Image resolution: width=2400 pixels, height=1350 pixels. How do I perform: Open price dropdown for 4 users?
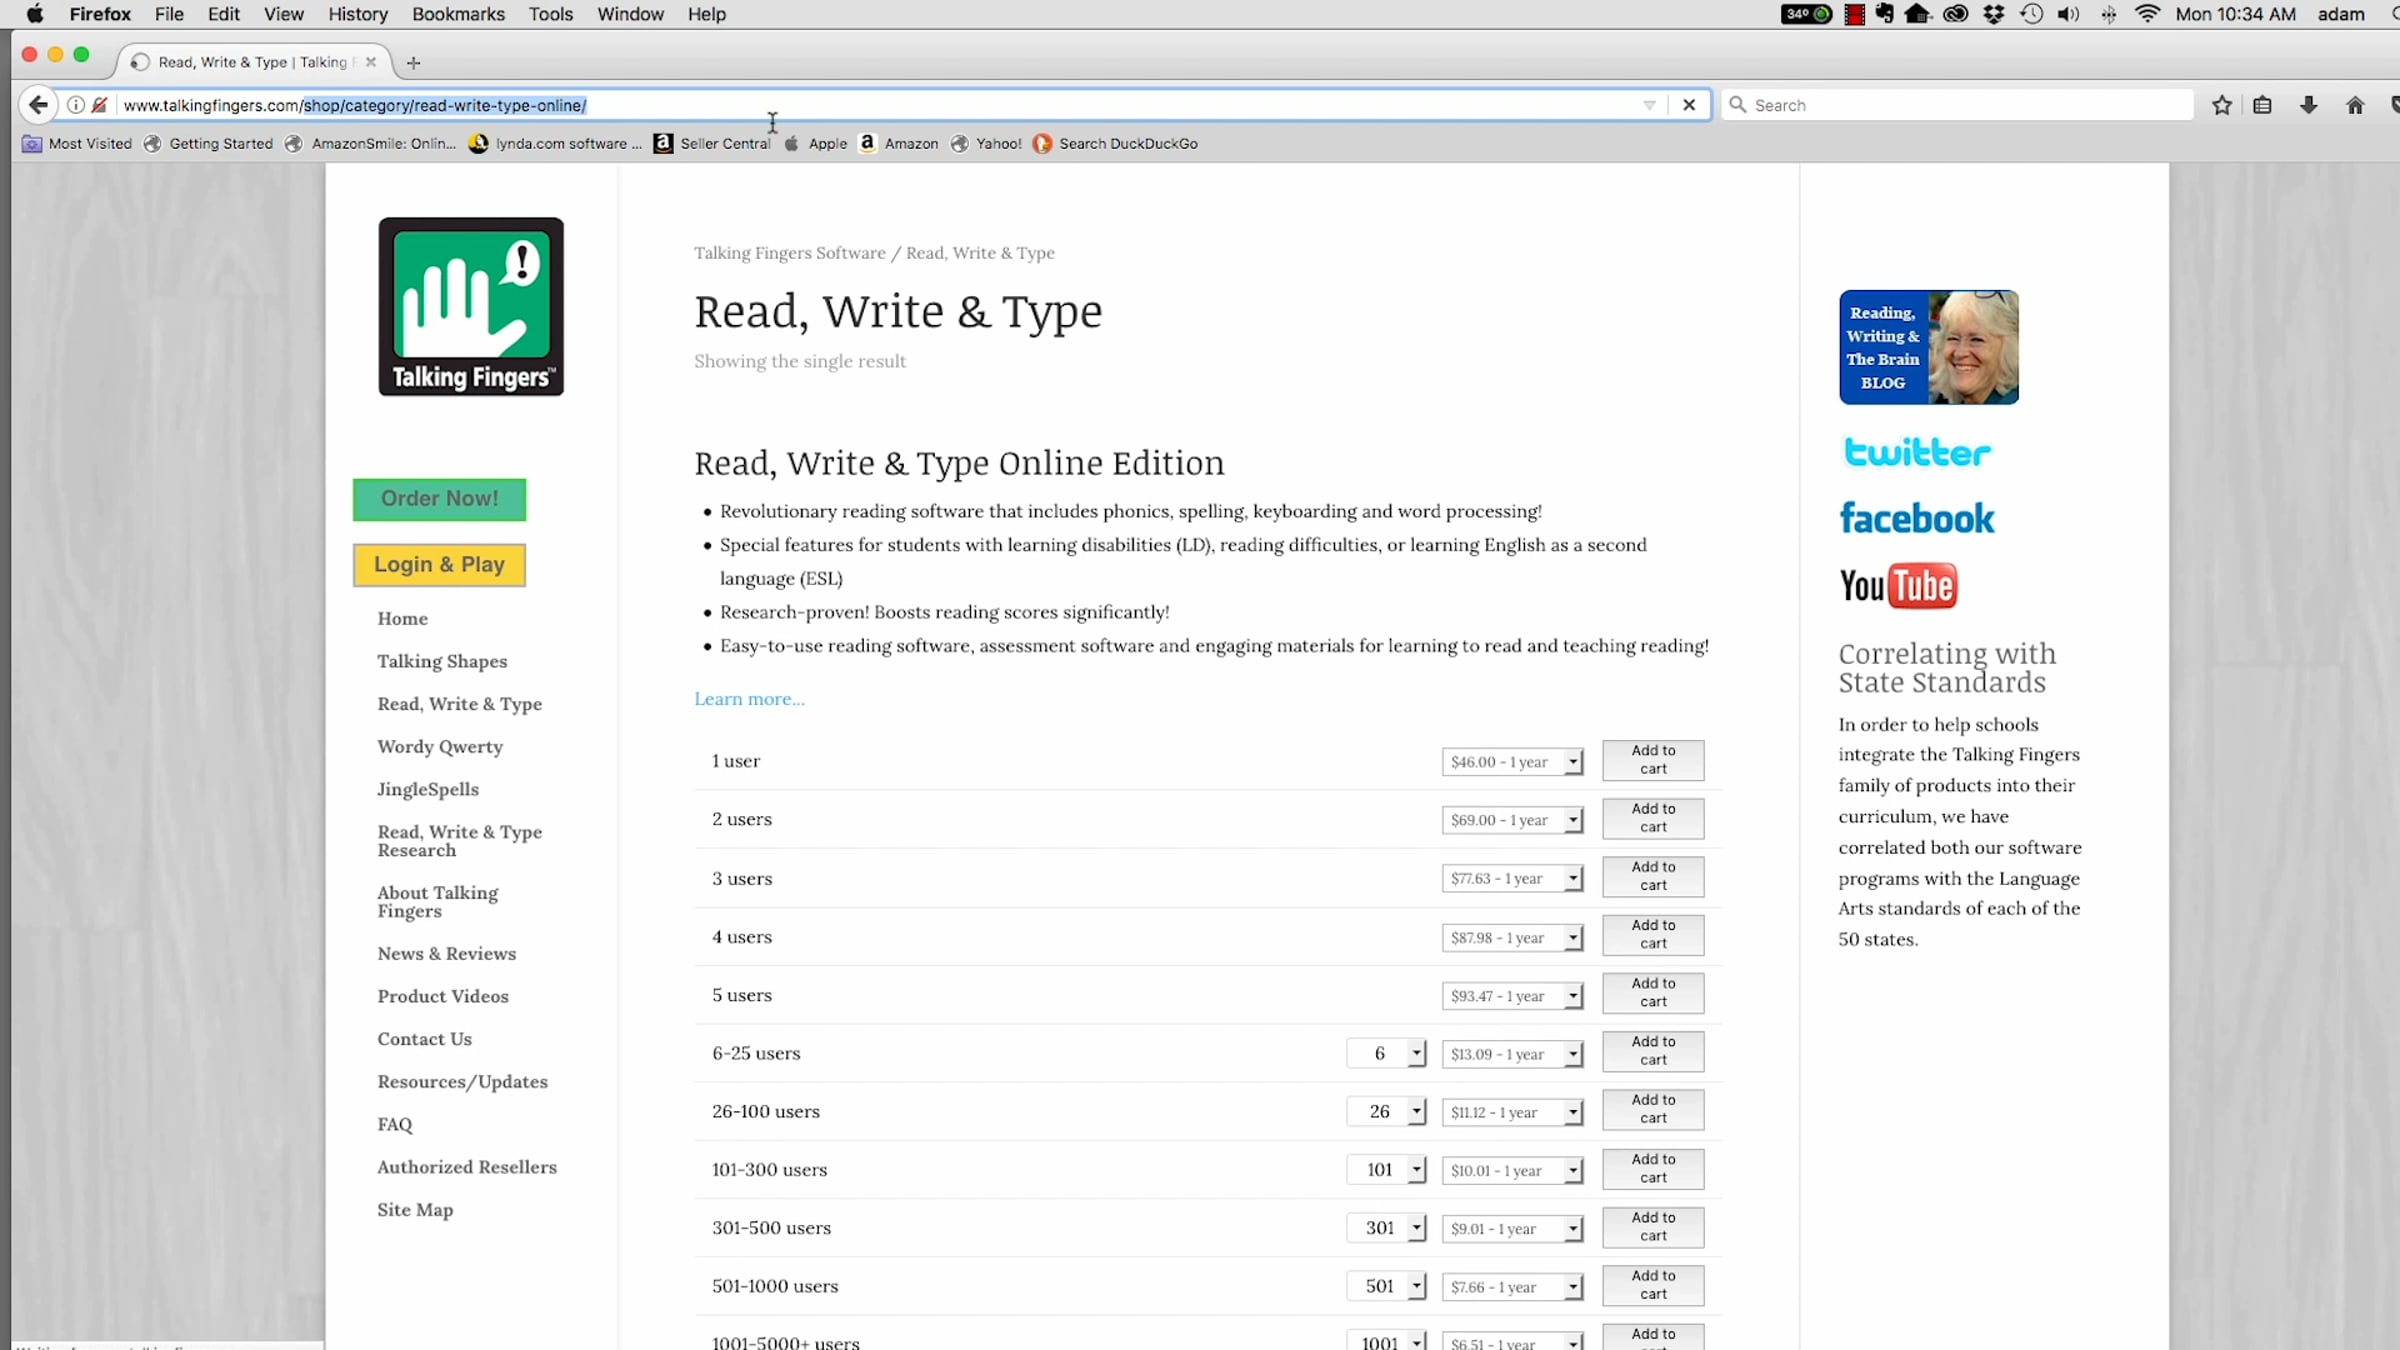[x=1512, y=938]
